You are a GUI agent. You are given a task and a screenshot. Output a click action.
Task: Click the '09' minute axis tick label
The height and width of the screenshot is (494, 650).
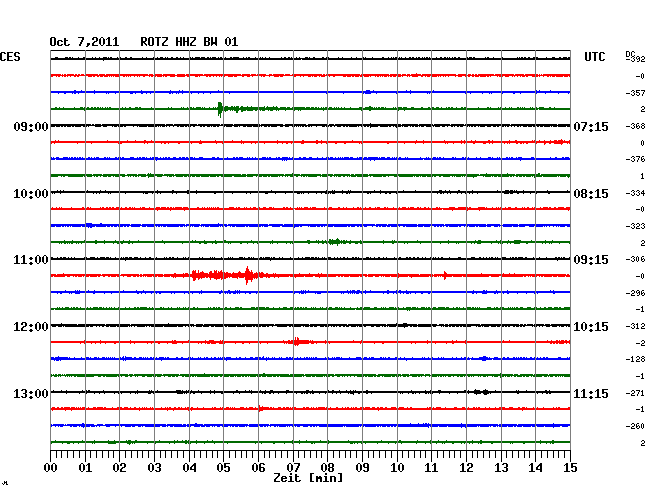click(x=362, y=467)
